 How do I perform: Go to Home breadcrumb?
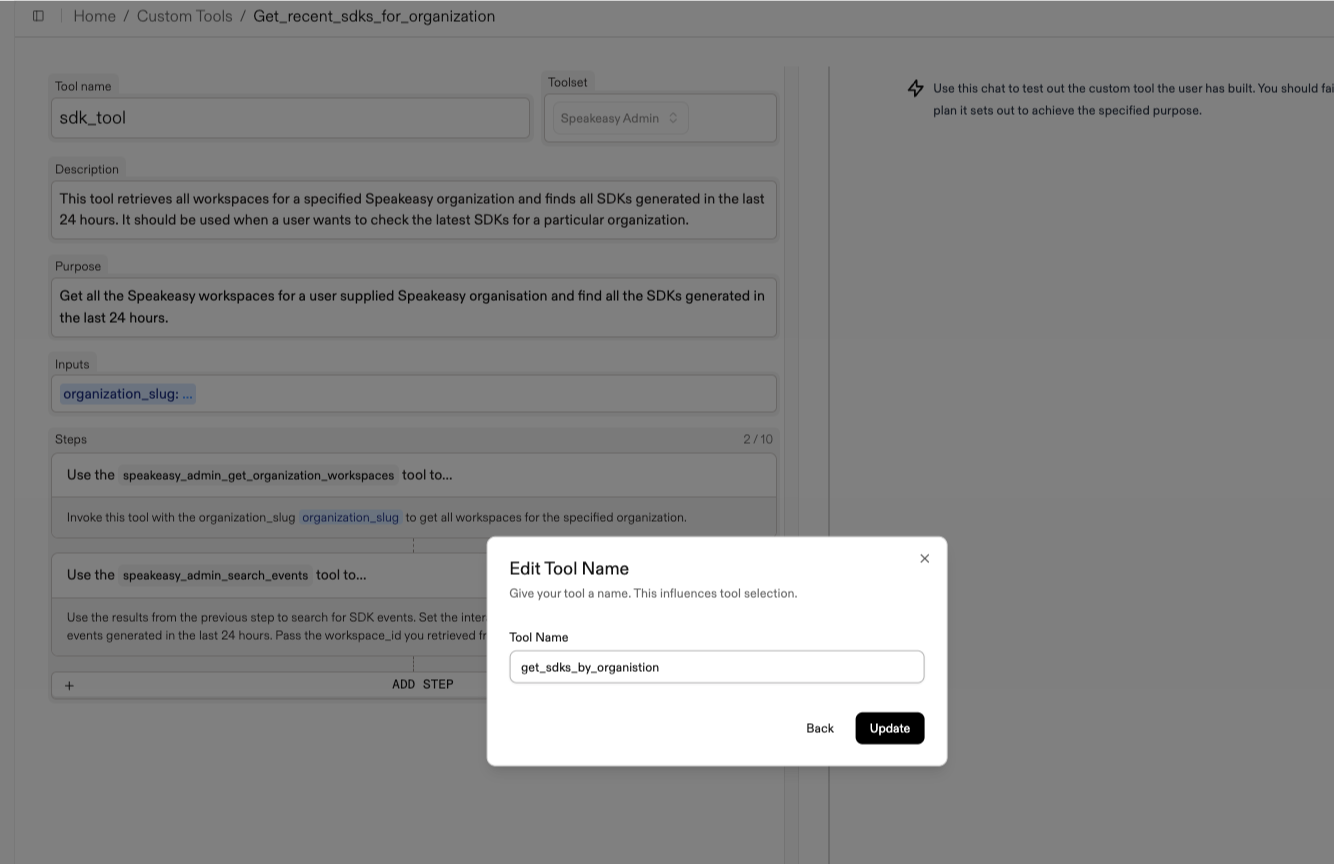[94, 16]
